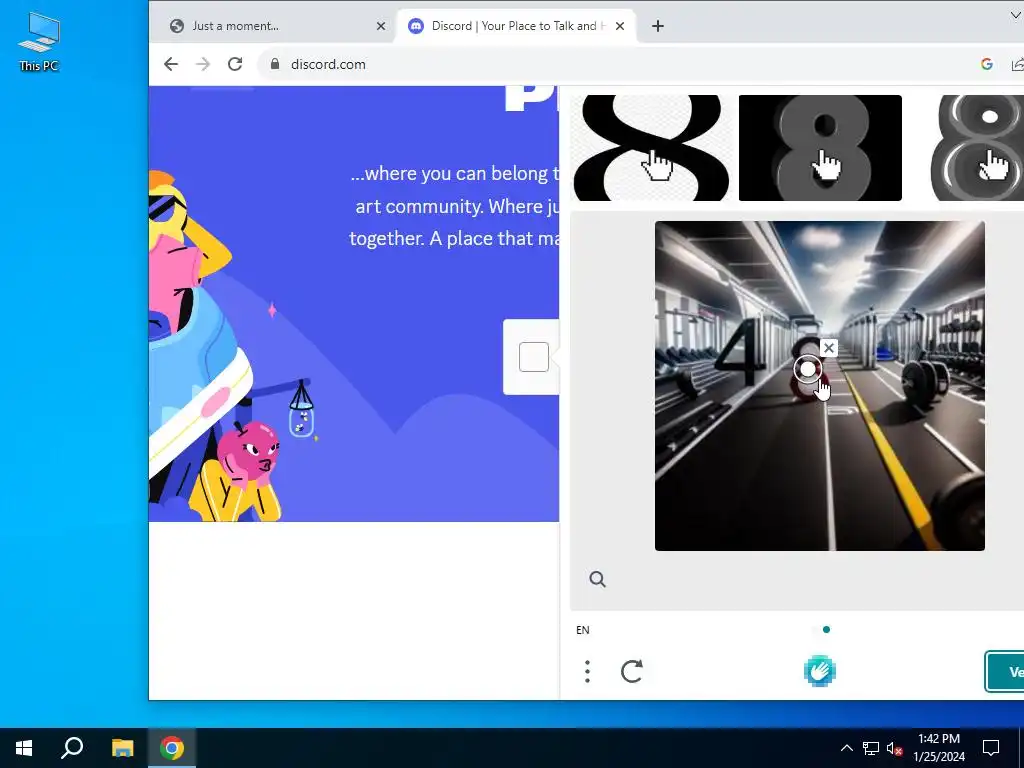The height and width of the screenshot is (768, 1024).
Task: Open the Windows notification center
Action: 991,748
